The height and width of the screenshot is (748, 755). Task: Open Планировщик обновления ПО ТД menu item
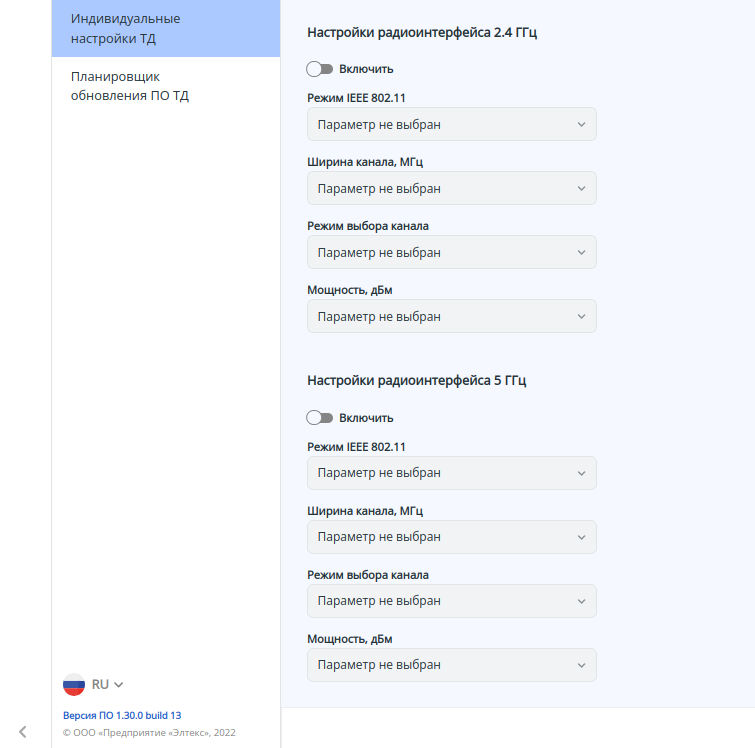tap(165, 86)
